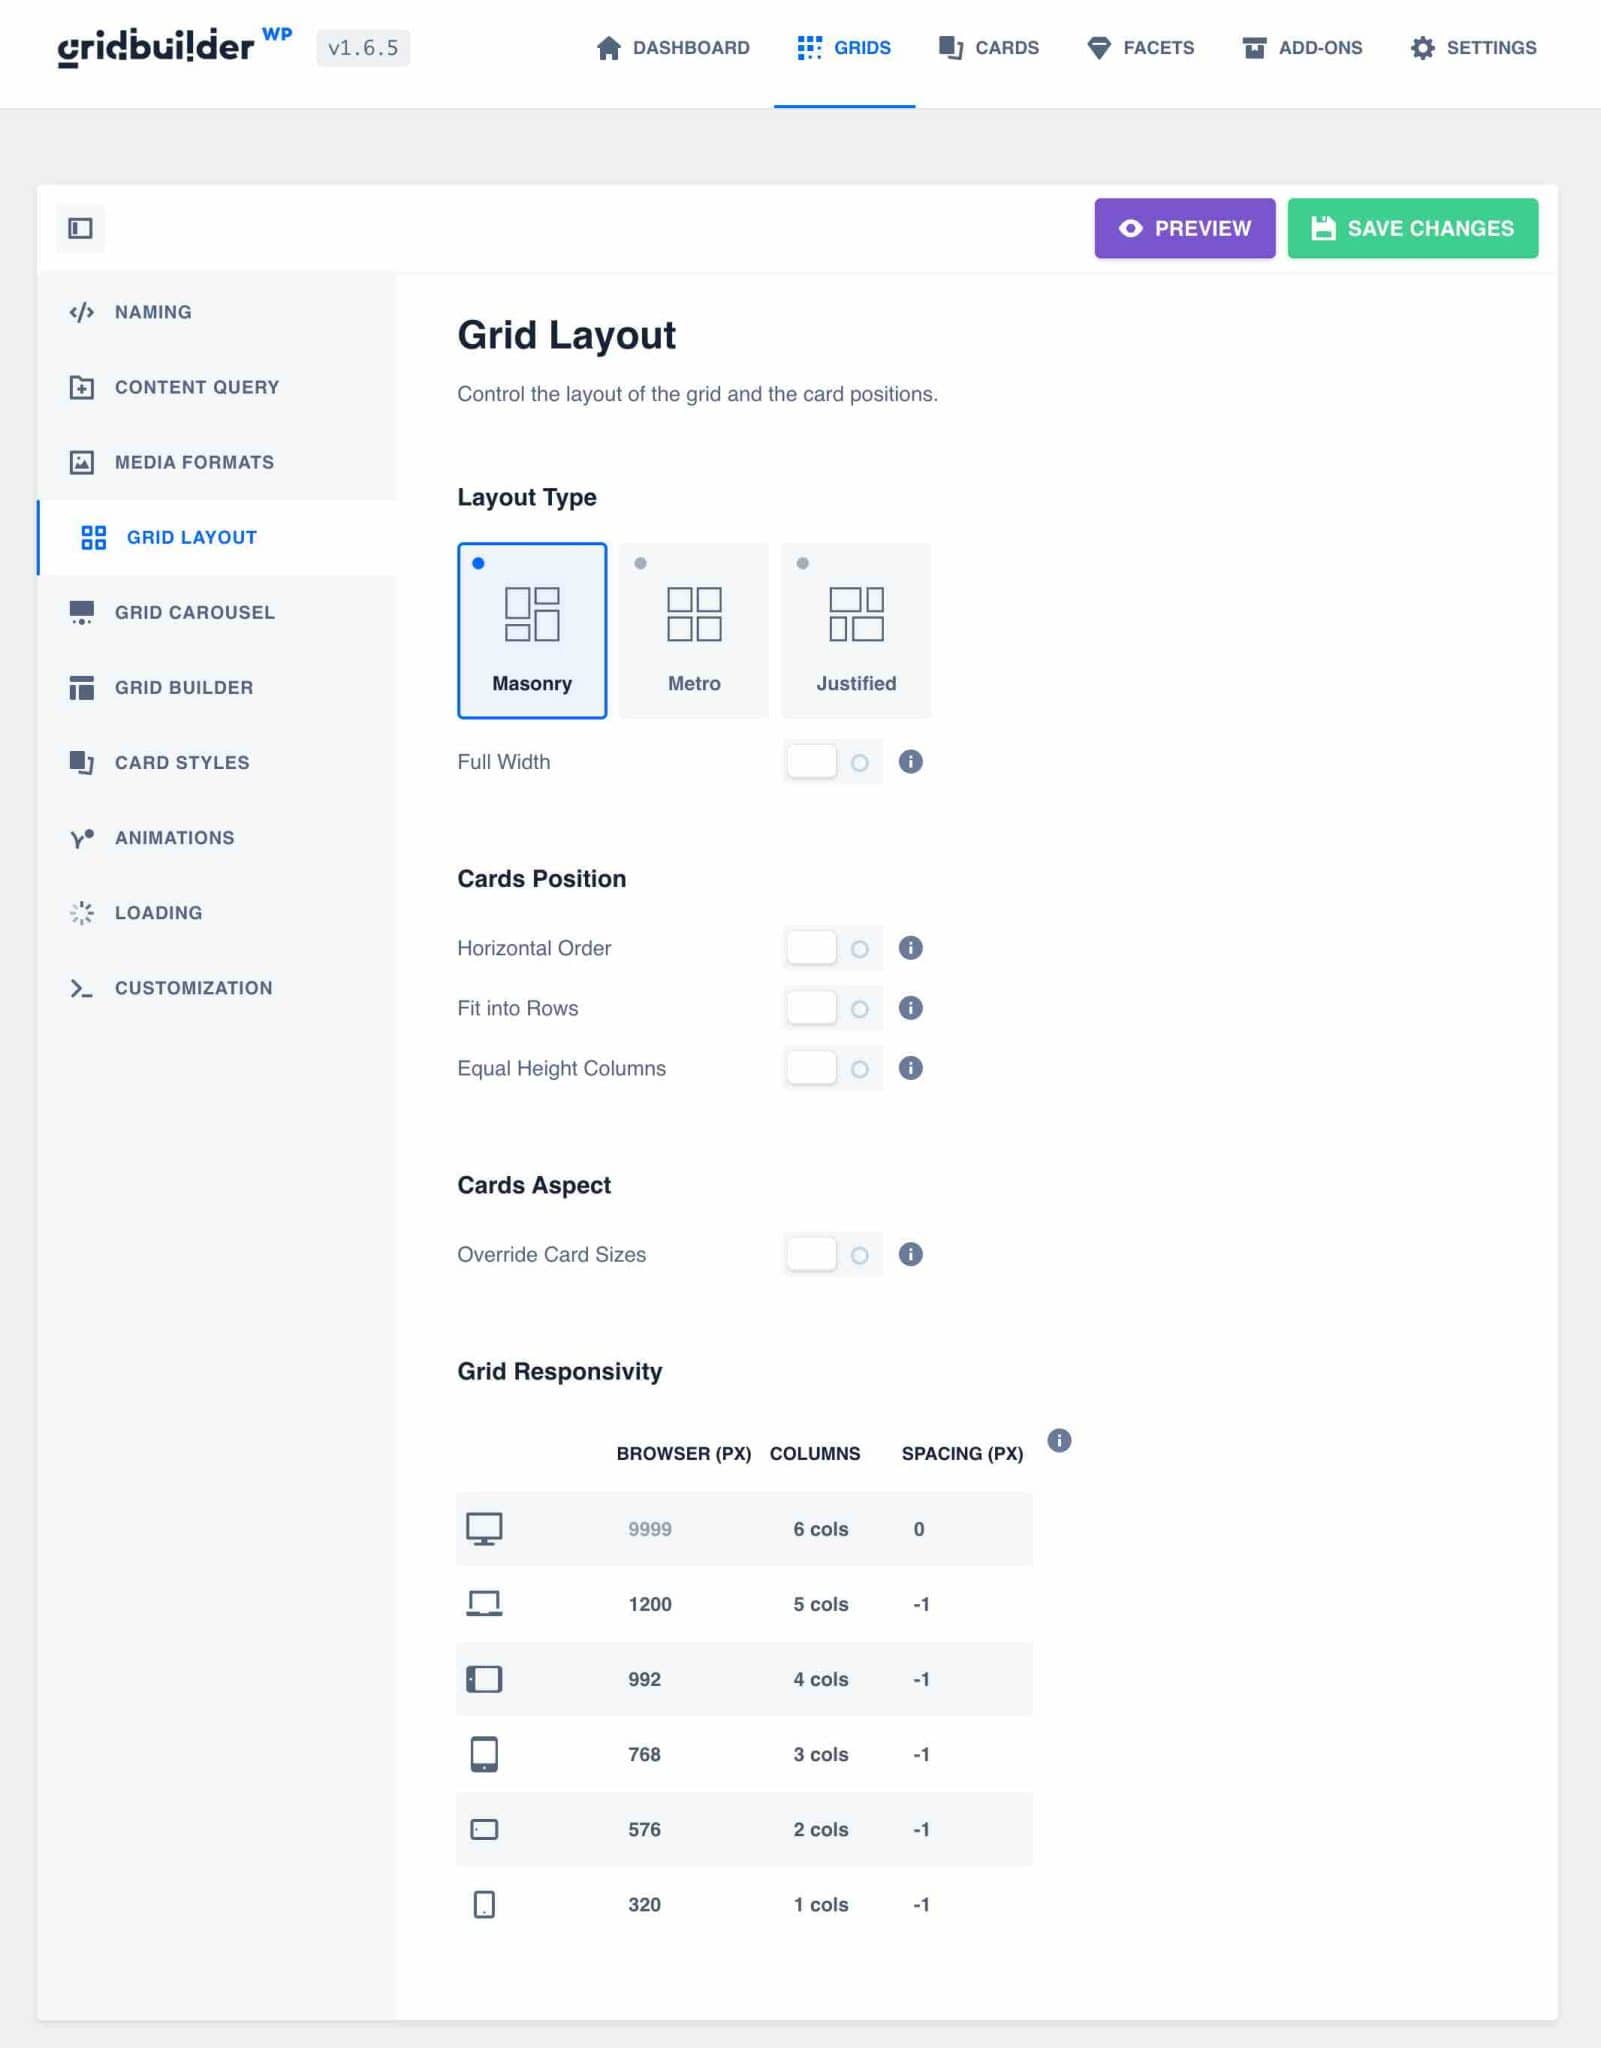
Task: Click the portrait phone icon in the 320 row
Action: pyautogui.click(x=484, y=1904)
